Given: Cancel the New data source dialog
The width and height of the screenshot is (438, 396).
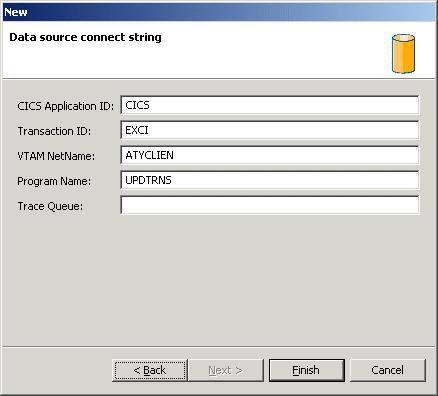Looking at the screenshot, I should (x=388, y=370).
